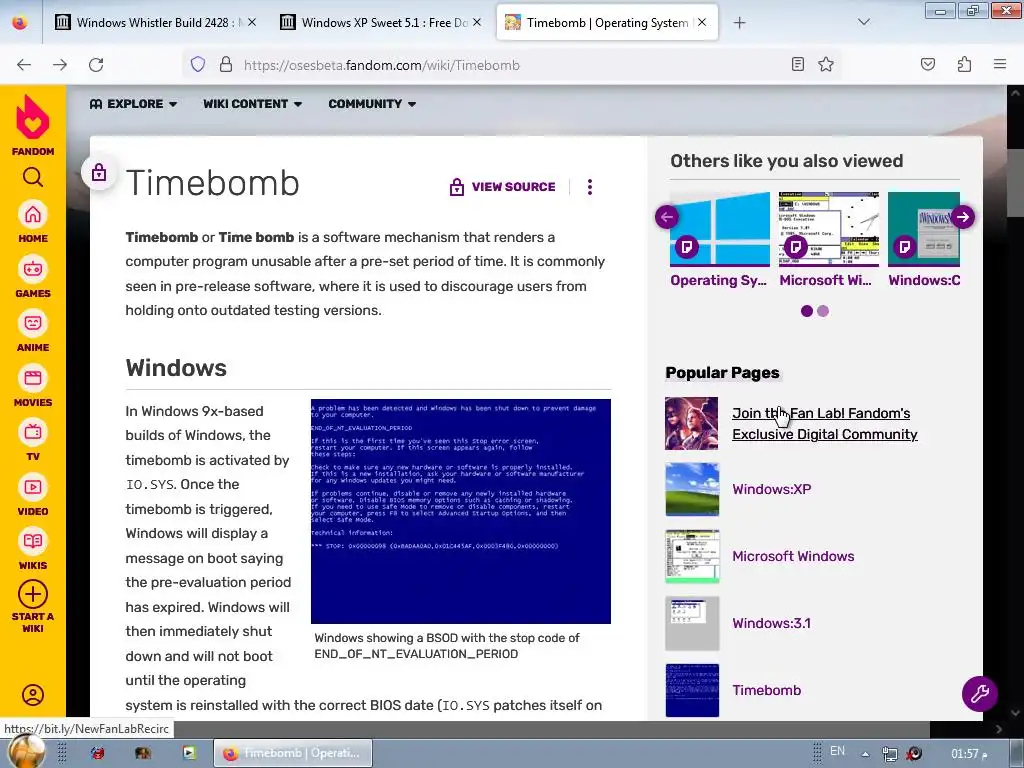Open the TV section icon

33,432
